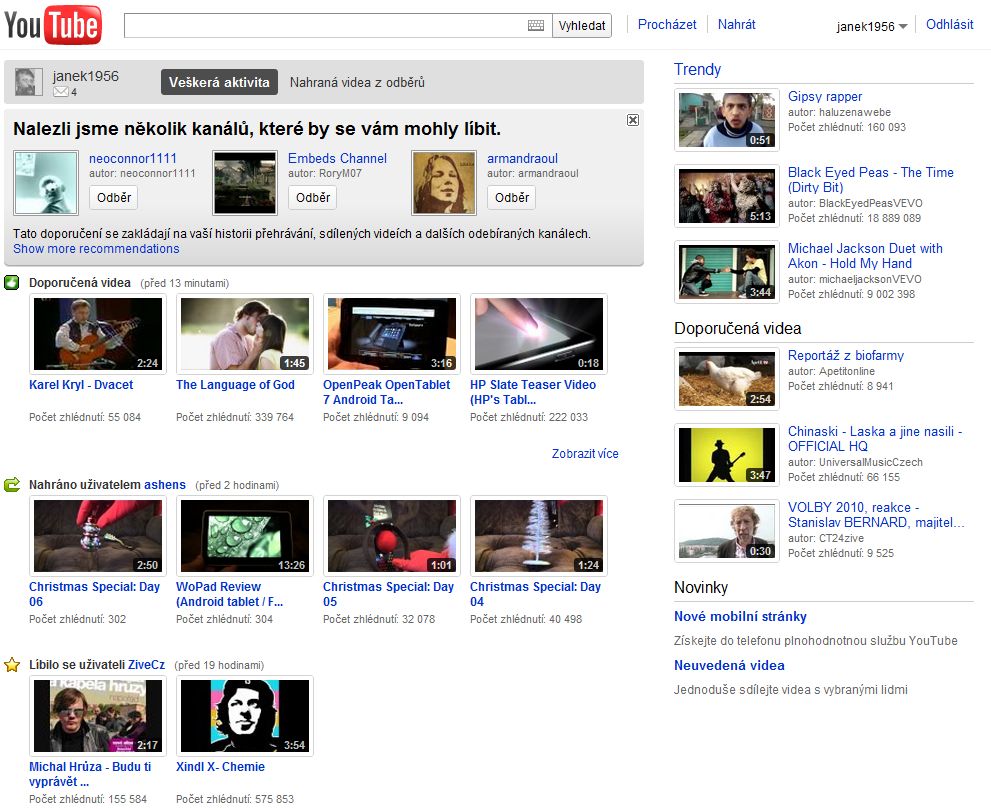Screen dimensions: 991x809
Task: Open Embeds Channel avatar image
Action: pos(245,183)
